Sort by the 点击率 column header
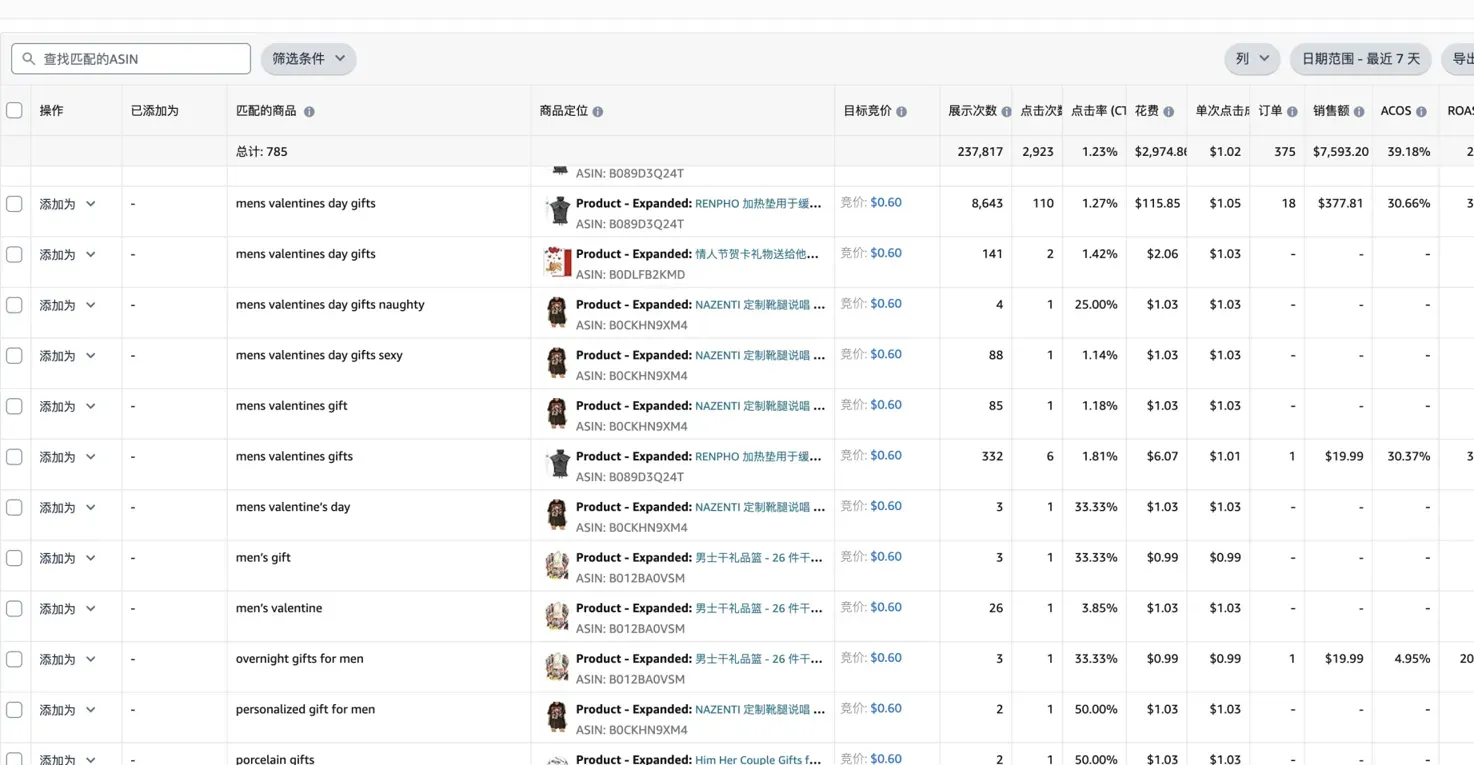Viewport: 1474px width, 766px height. tap(1098, 111)
